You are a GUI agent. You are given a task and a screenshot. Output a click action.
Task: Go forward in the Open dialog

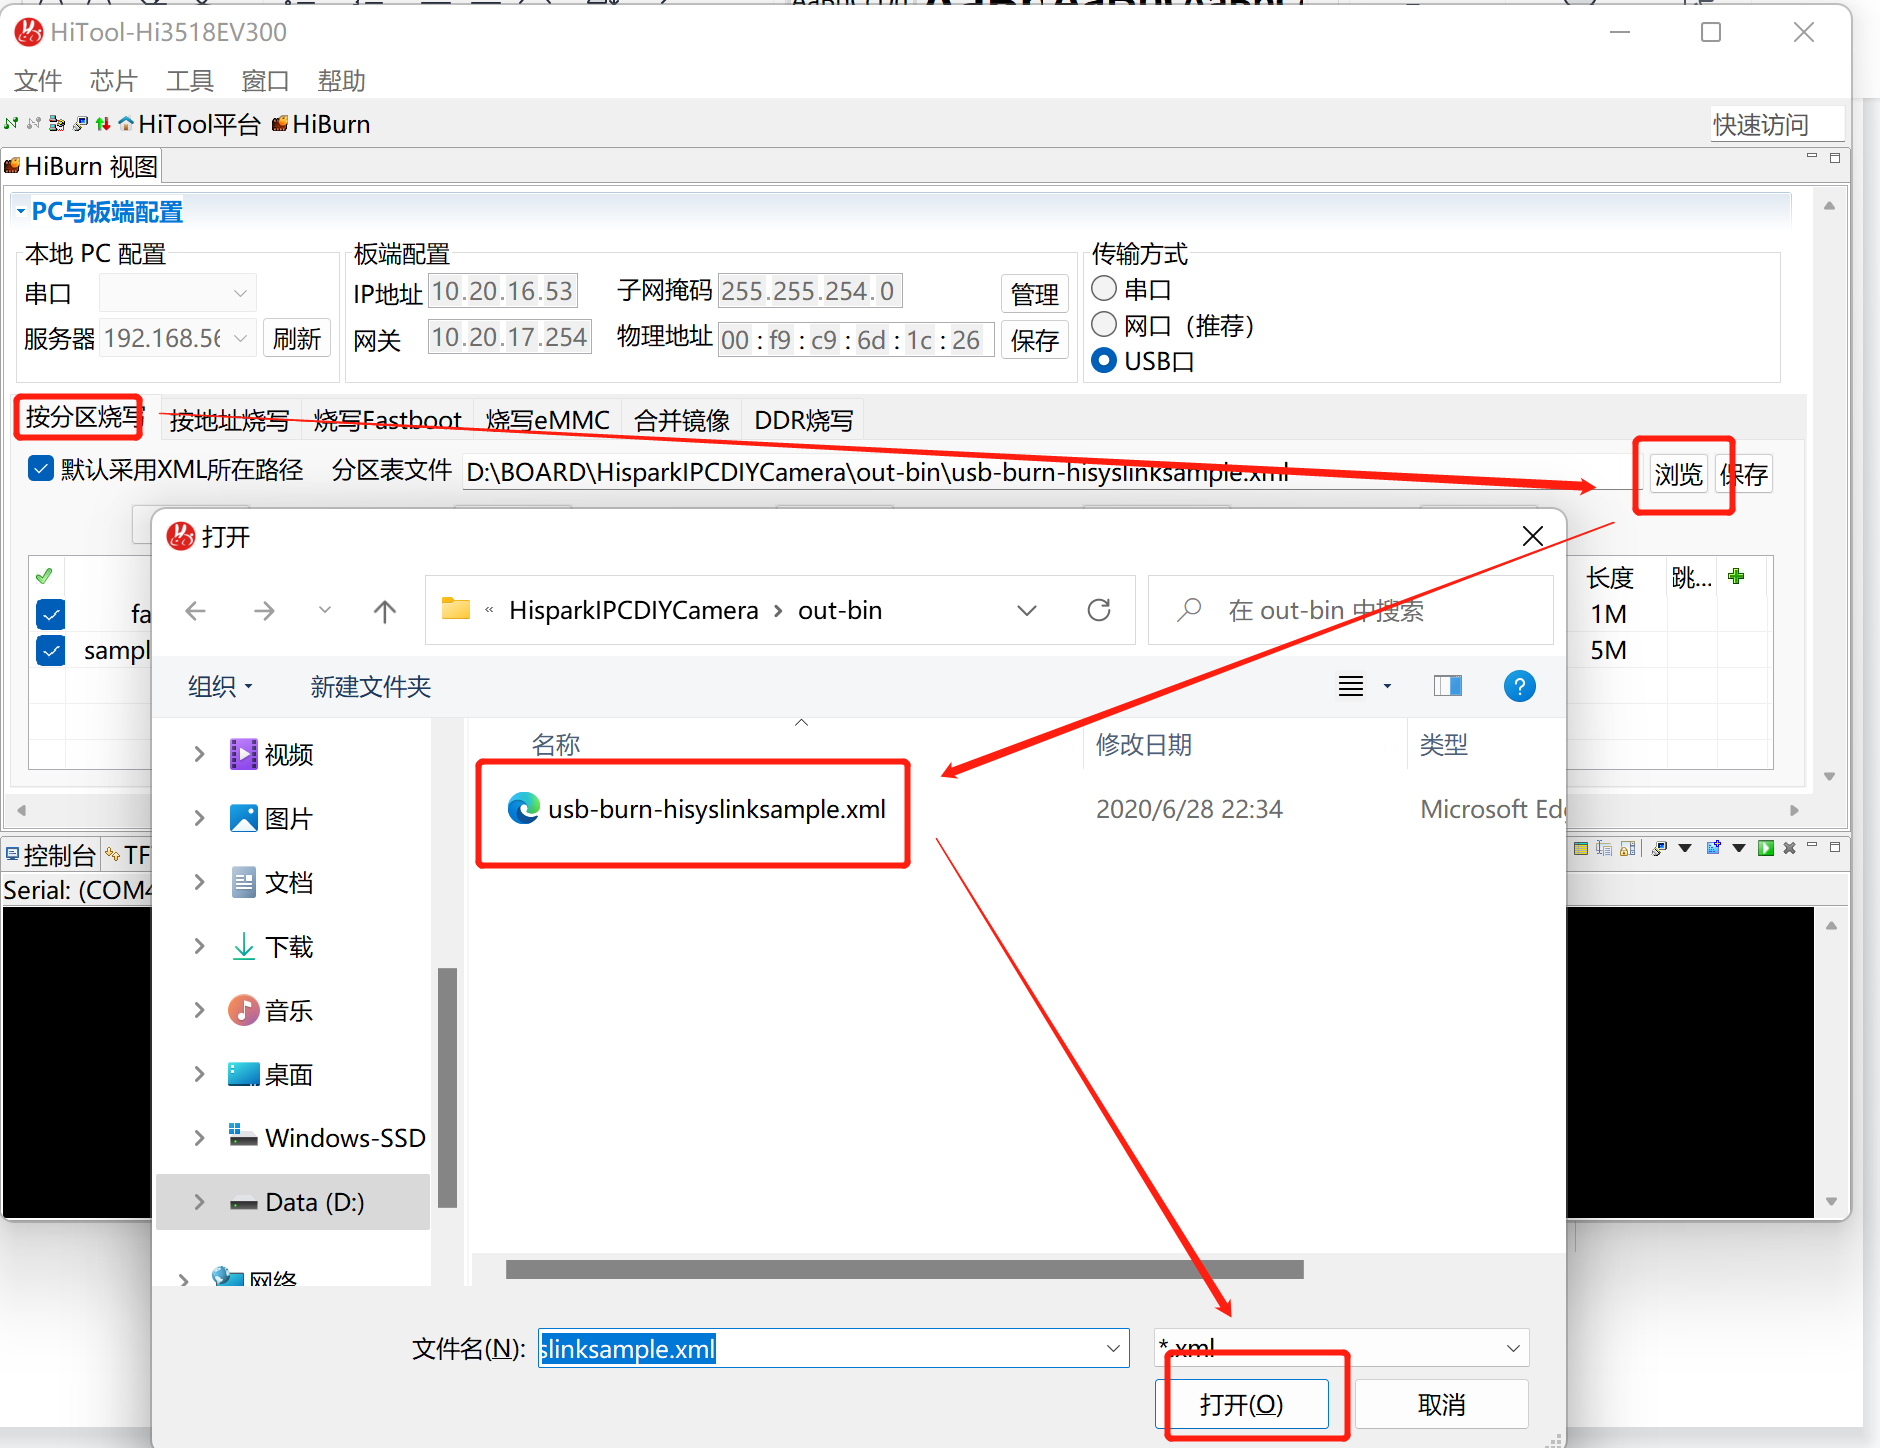264,610
